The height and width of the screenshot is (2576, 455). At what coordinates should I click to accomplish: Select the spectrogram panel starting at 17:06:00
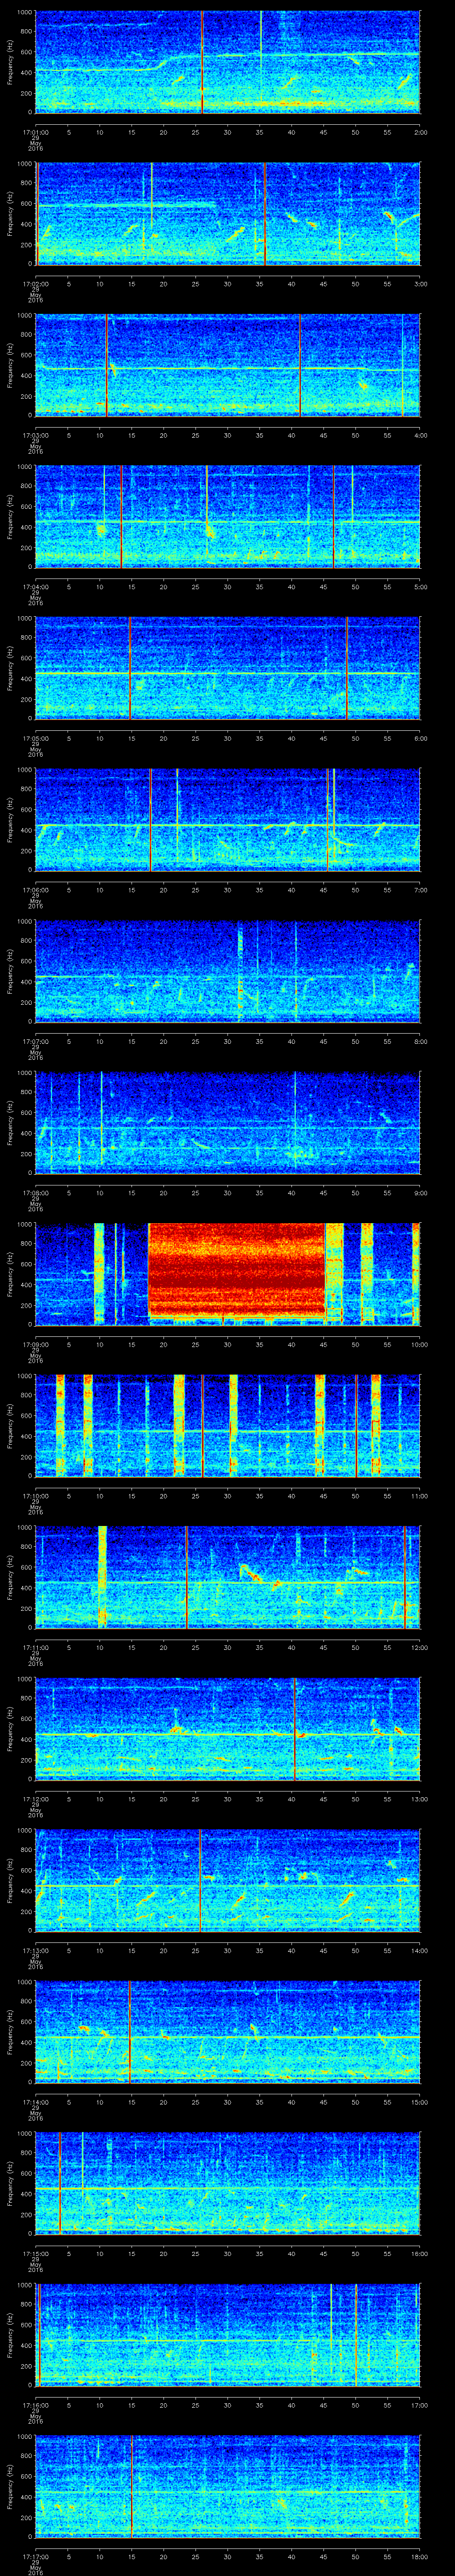[x=228, y=819]
